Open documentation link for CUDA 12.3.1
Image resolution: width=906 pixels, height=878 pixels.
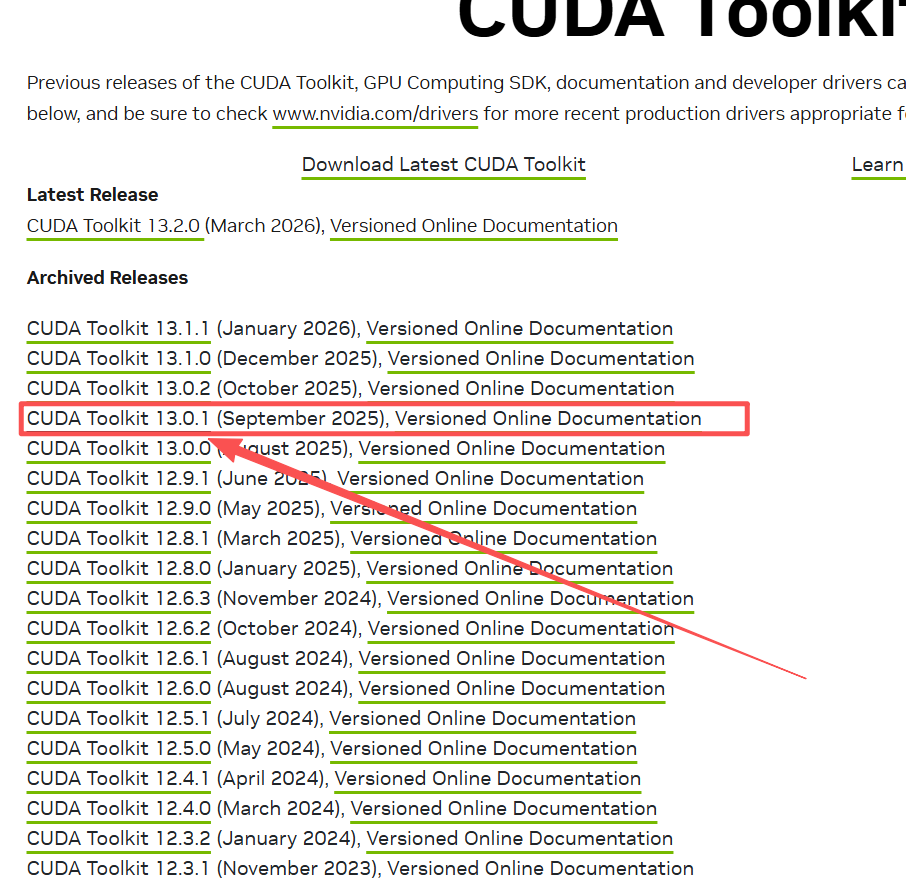pos(541,868)
